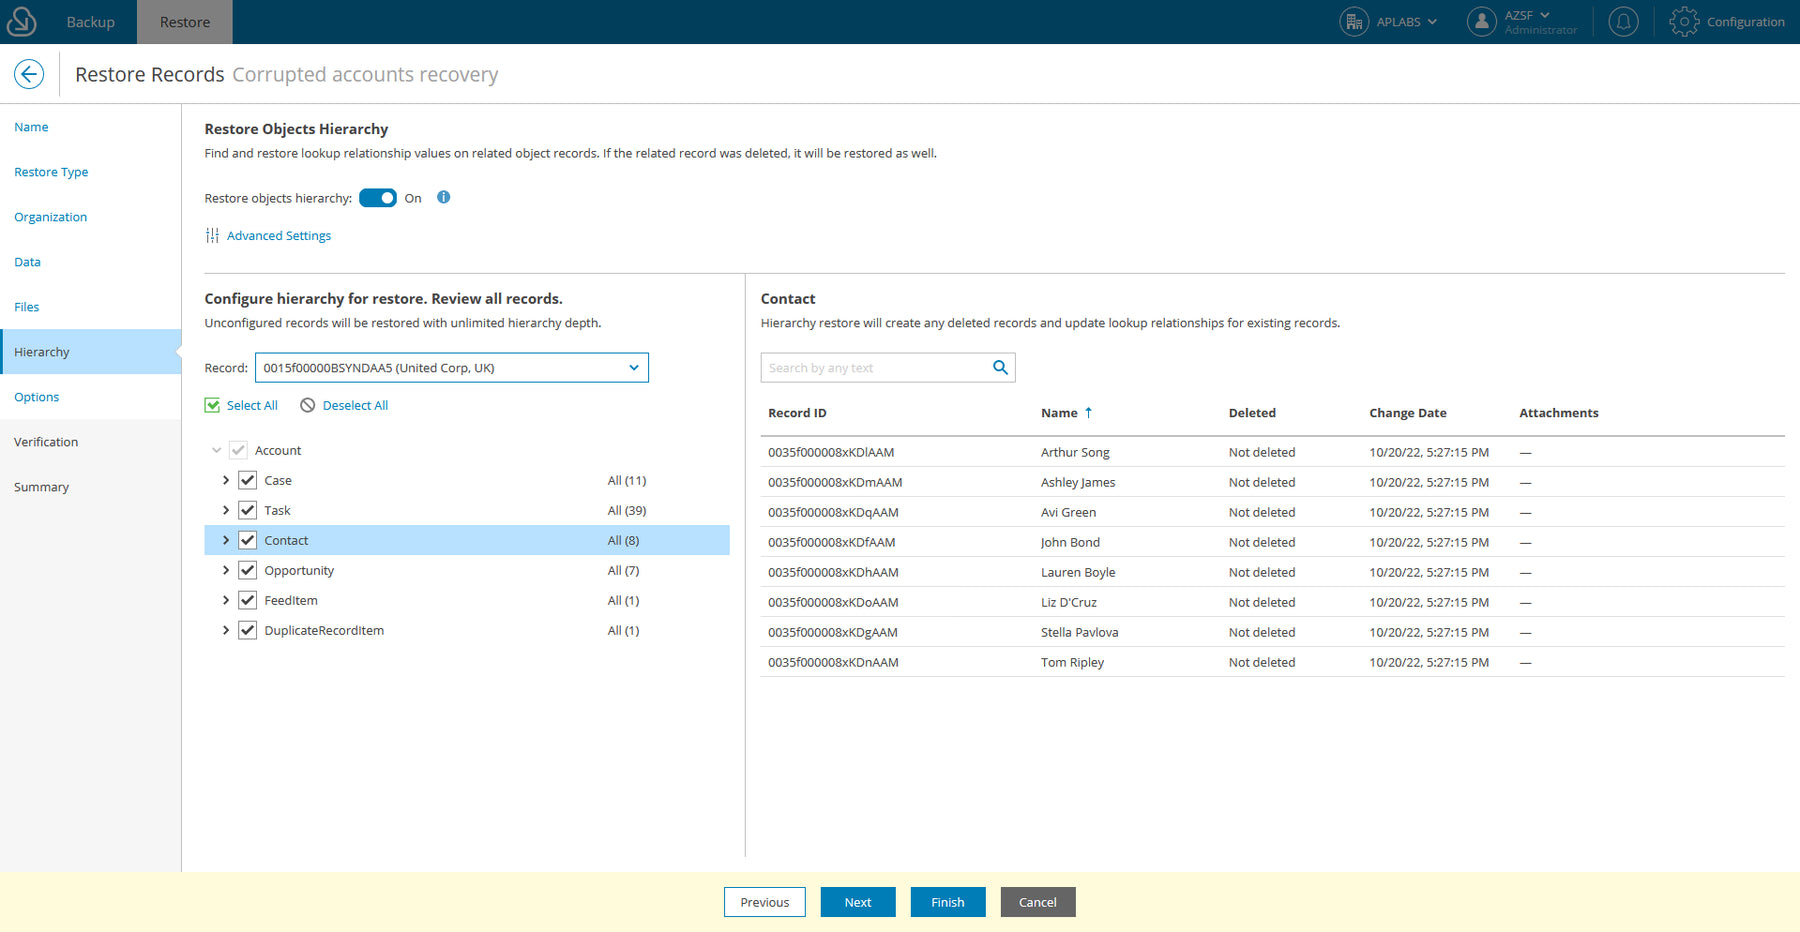Click the info icon beside hierarchy toggle
1800x932 pixels.
(x=443, y=197)
